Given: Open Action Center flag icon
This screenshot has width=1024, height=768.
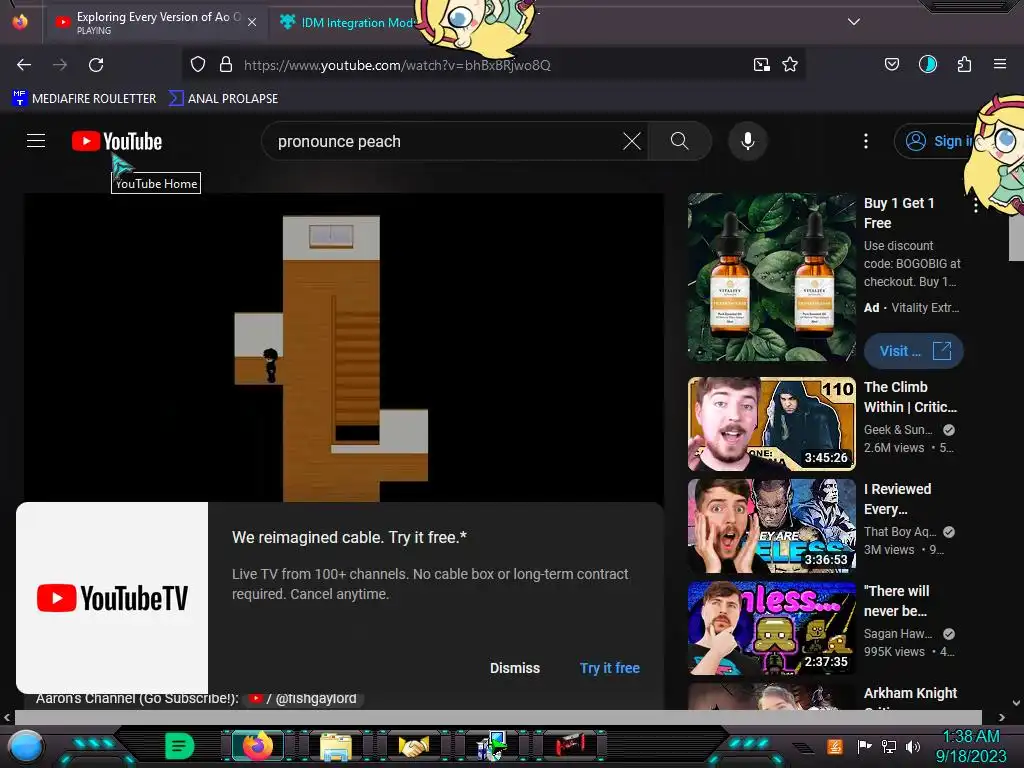Looking at the screenshot, I should tap(865, 746).
